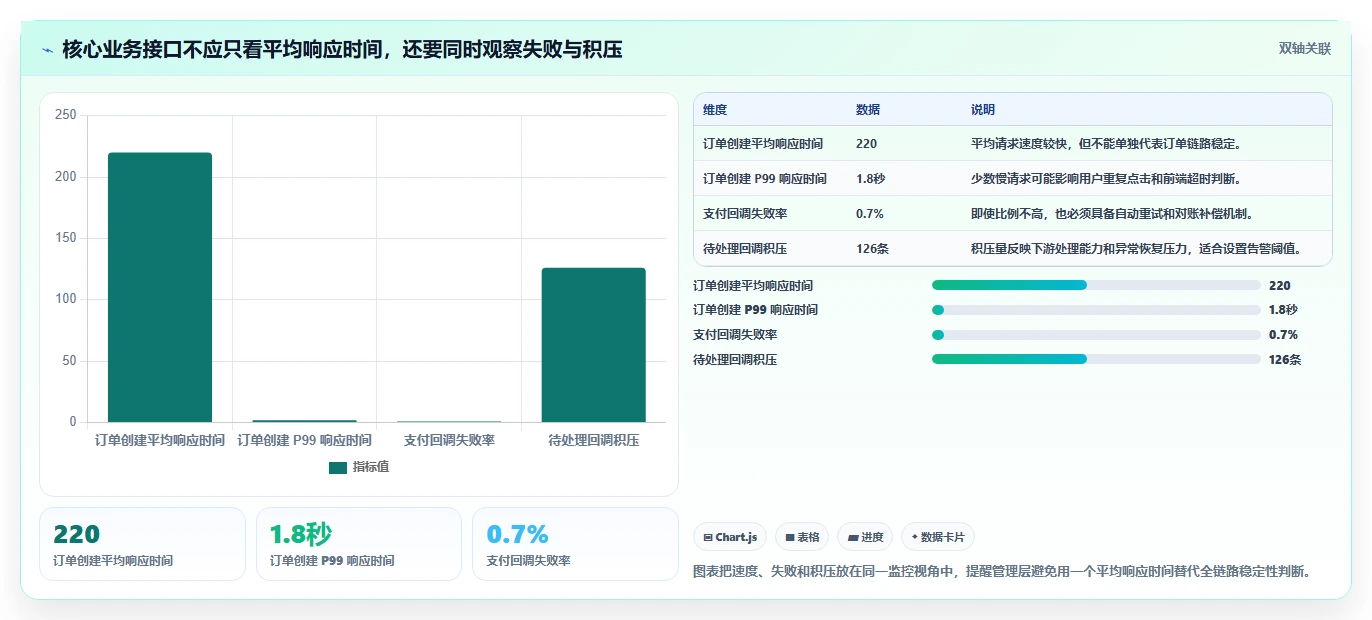
Task: Click the progress icon in 进度 chip
Action: [853, 538]
